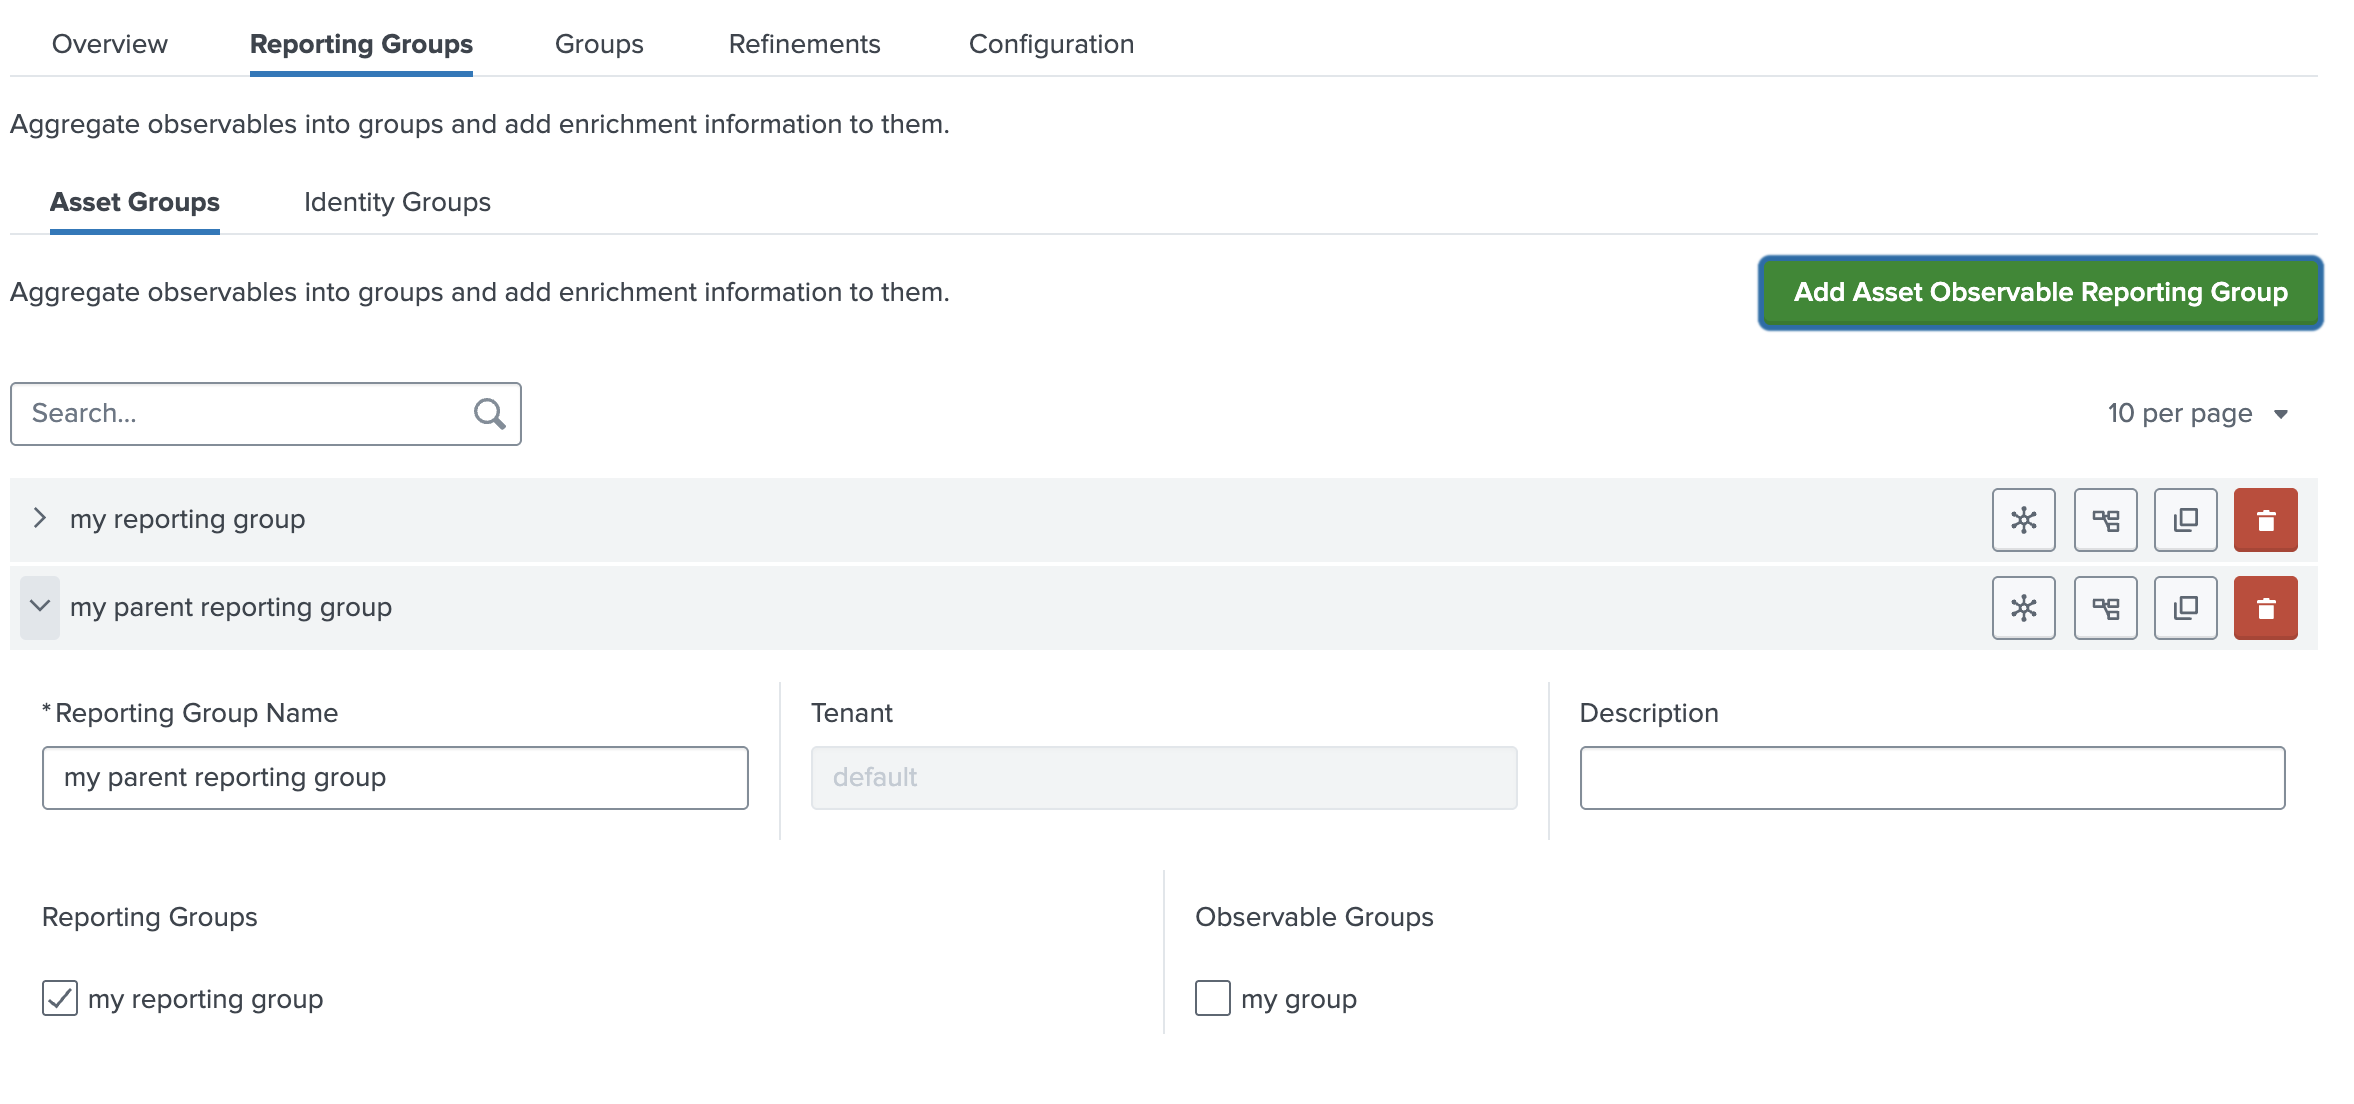Screen dimensions: 2354x1104
Task: Expand the my reporting group row
Action: coord(41,518)
